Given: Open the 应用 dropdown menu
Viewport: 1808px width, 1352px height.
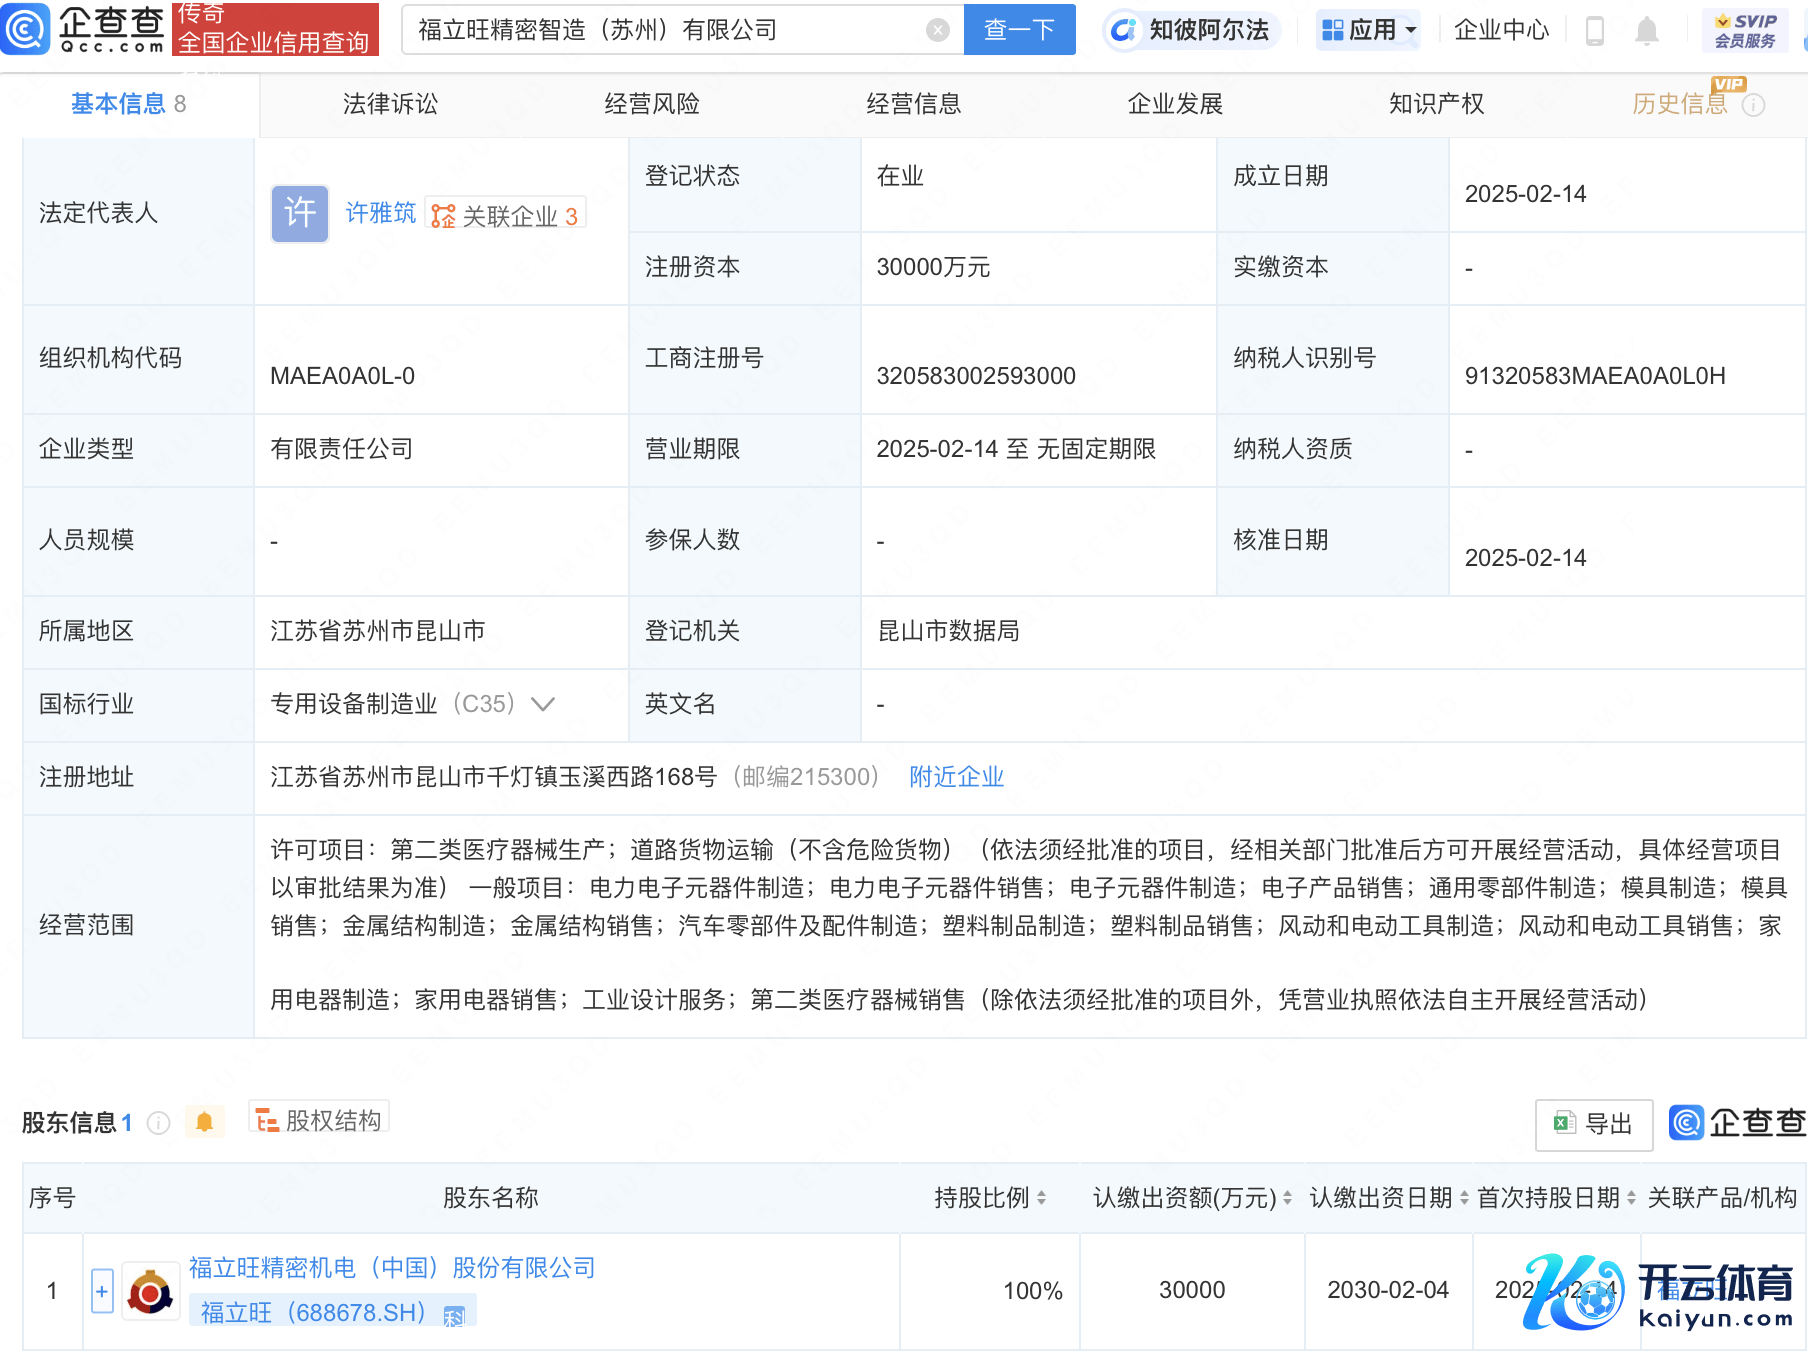Looking at the screenshot, I should (x=1368, y=30).
